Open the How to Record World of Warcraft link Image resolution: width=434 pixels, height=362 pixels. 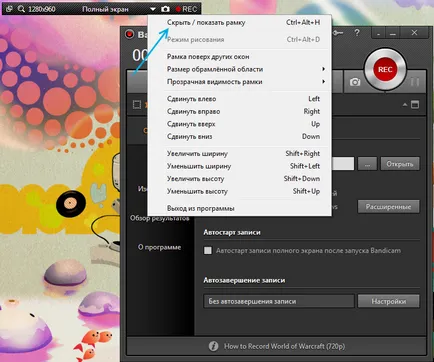pyautogui.click(x=284, y=346)
